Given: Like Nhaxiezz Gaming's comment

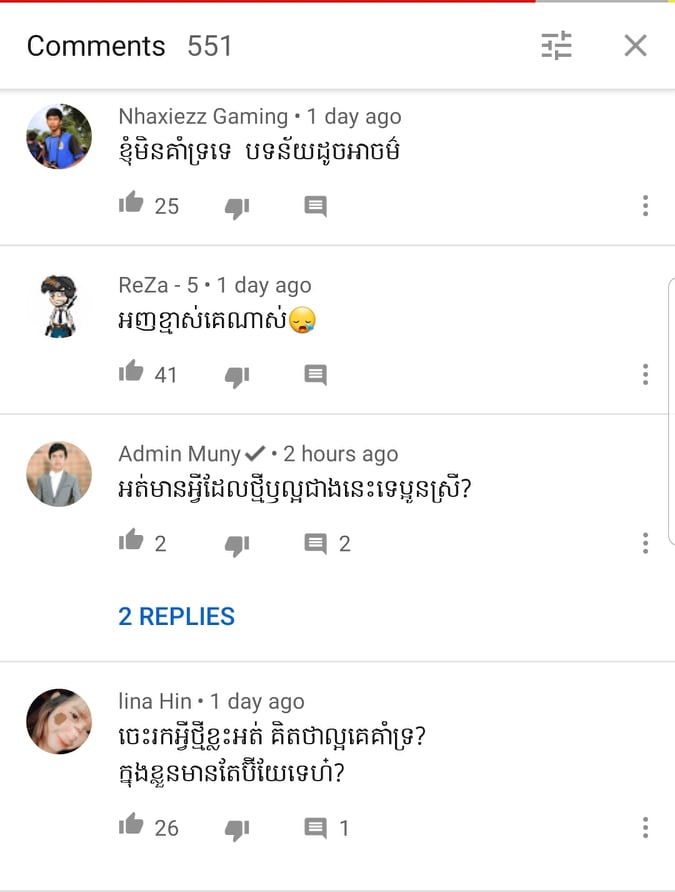Looking at the screenshot, I should pos(131,203).
